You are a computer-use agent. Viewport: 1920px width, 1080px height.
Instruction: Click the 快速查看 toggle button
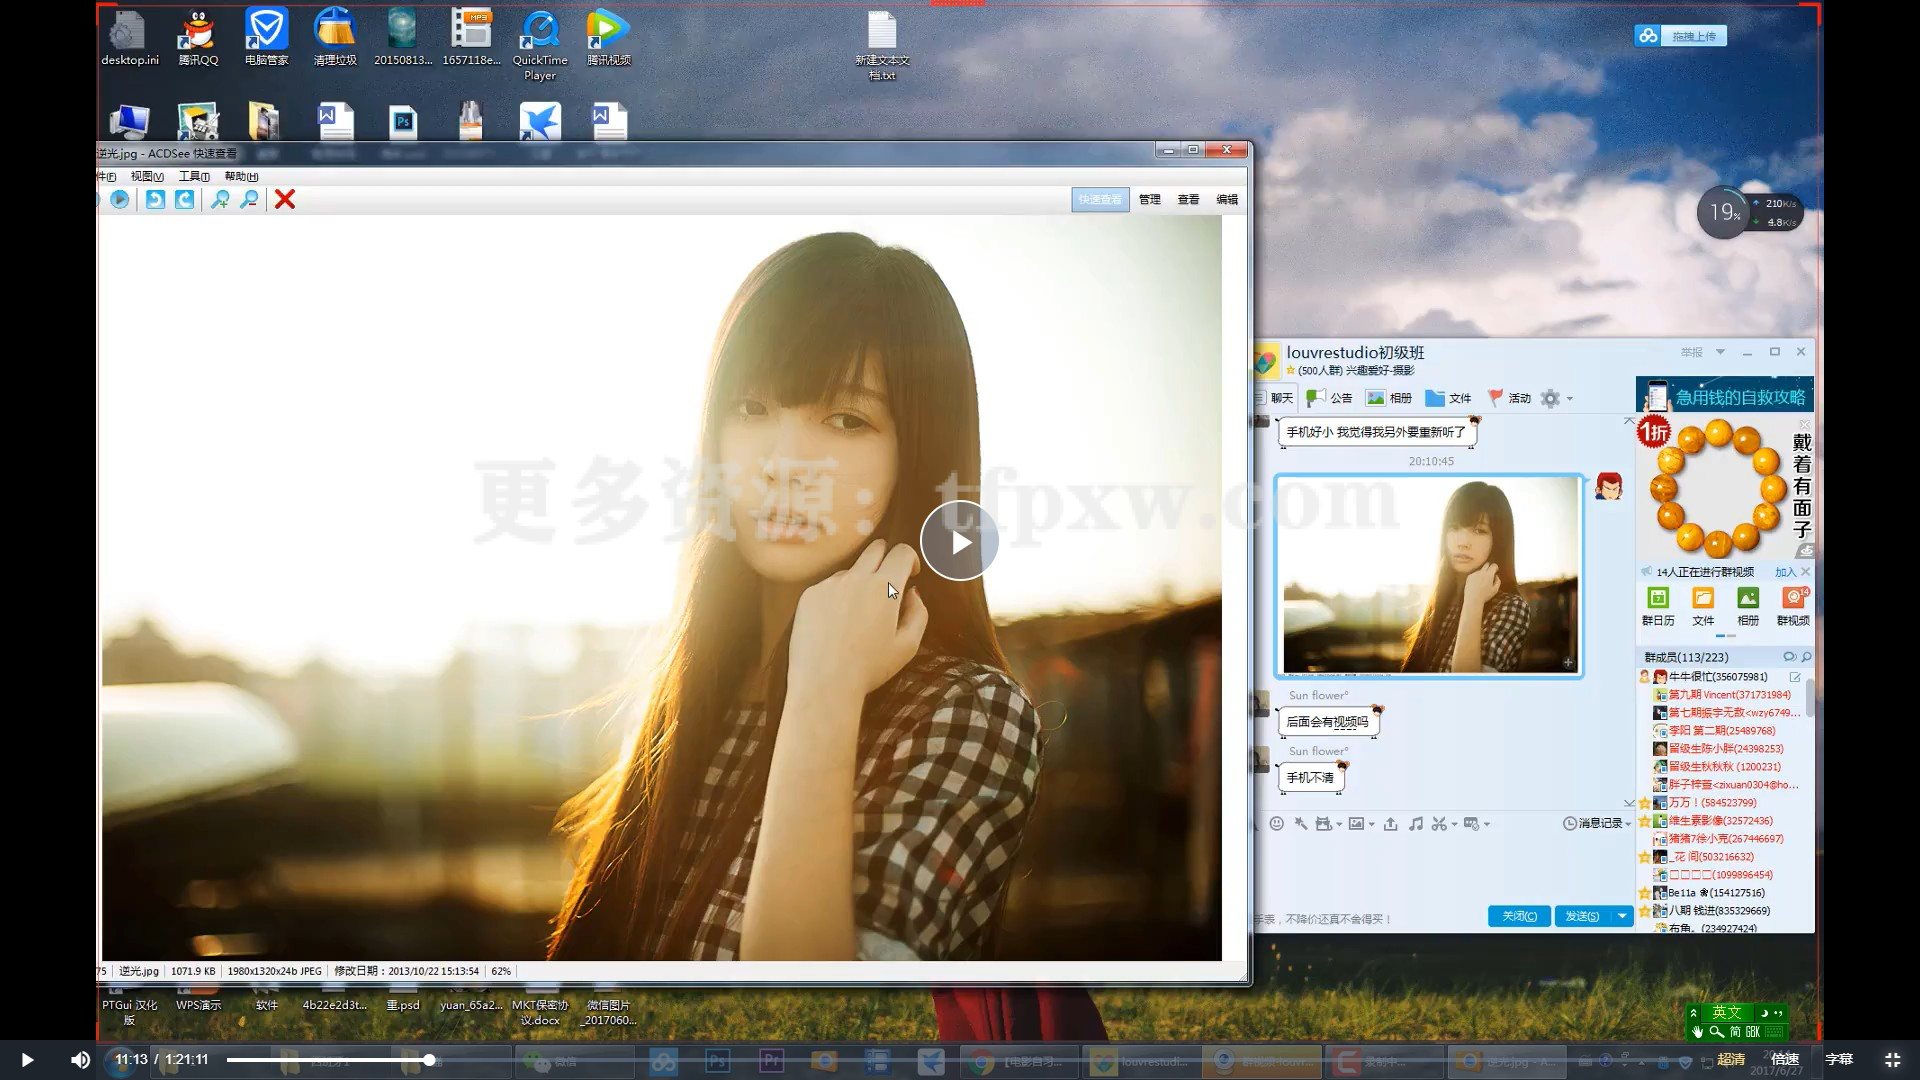point(1100,199)
